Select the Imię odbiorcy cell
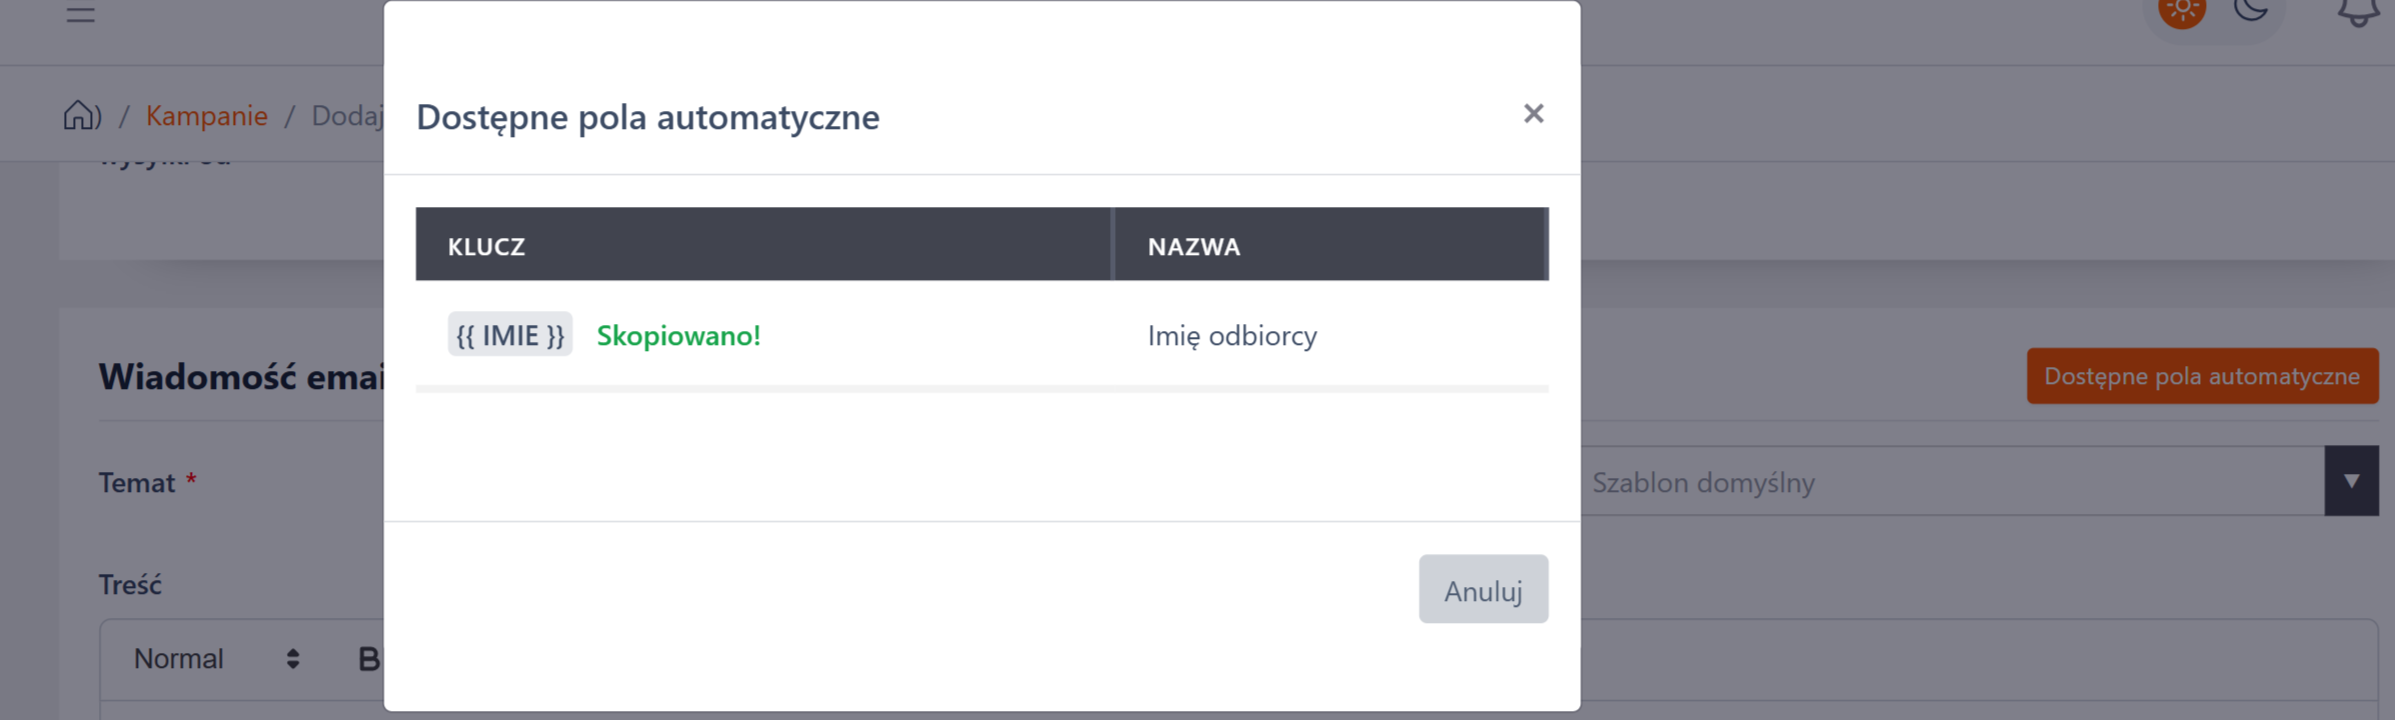 [x=1232, y=336]
